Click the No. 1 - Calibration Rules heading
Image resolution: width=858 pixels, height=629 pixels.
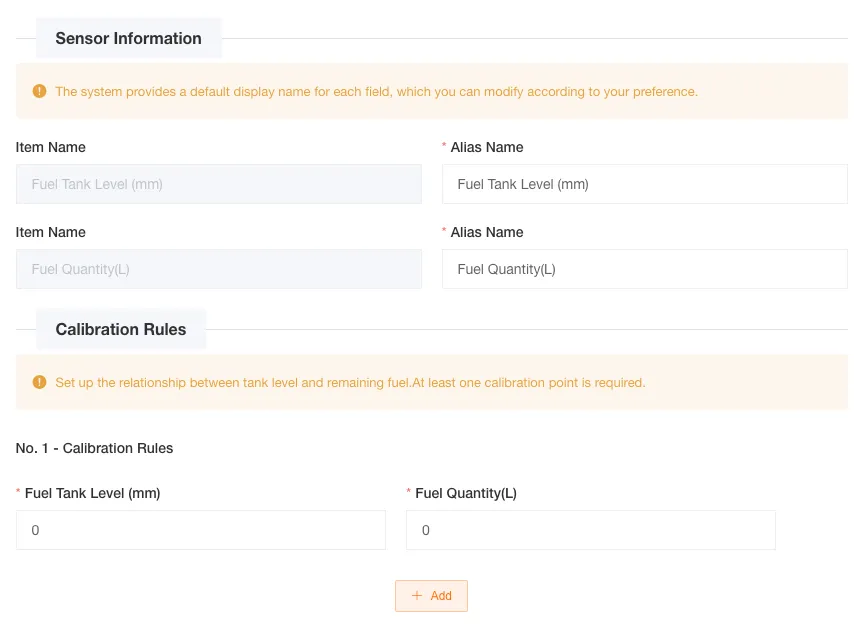pos(94,448)
